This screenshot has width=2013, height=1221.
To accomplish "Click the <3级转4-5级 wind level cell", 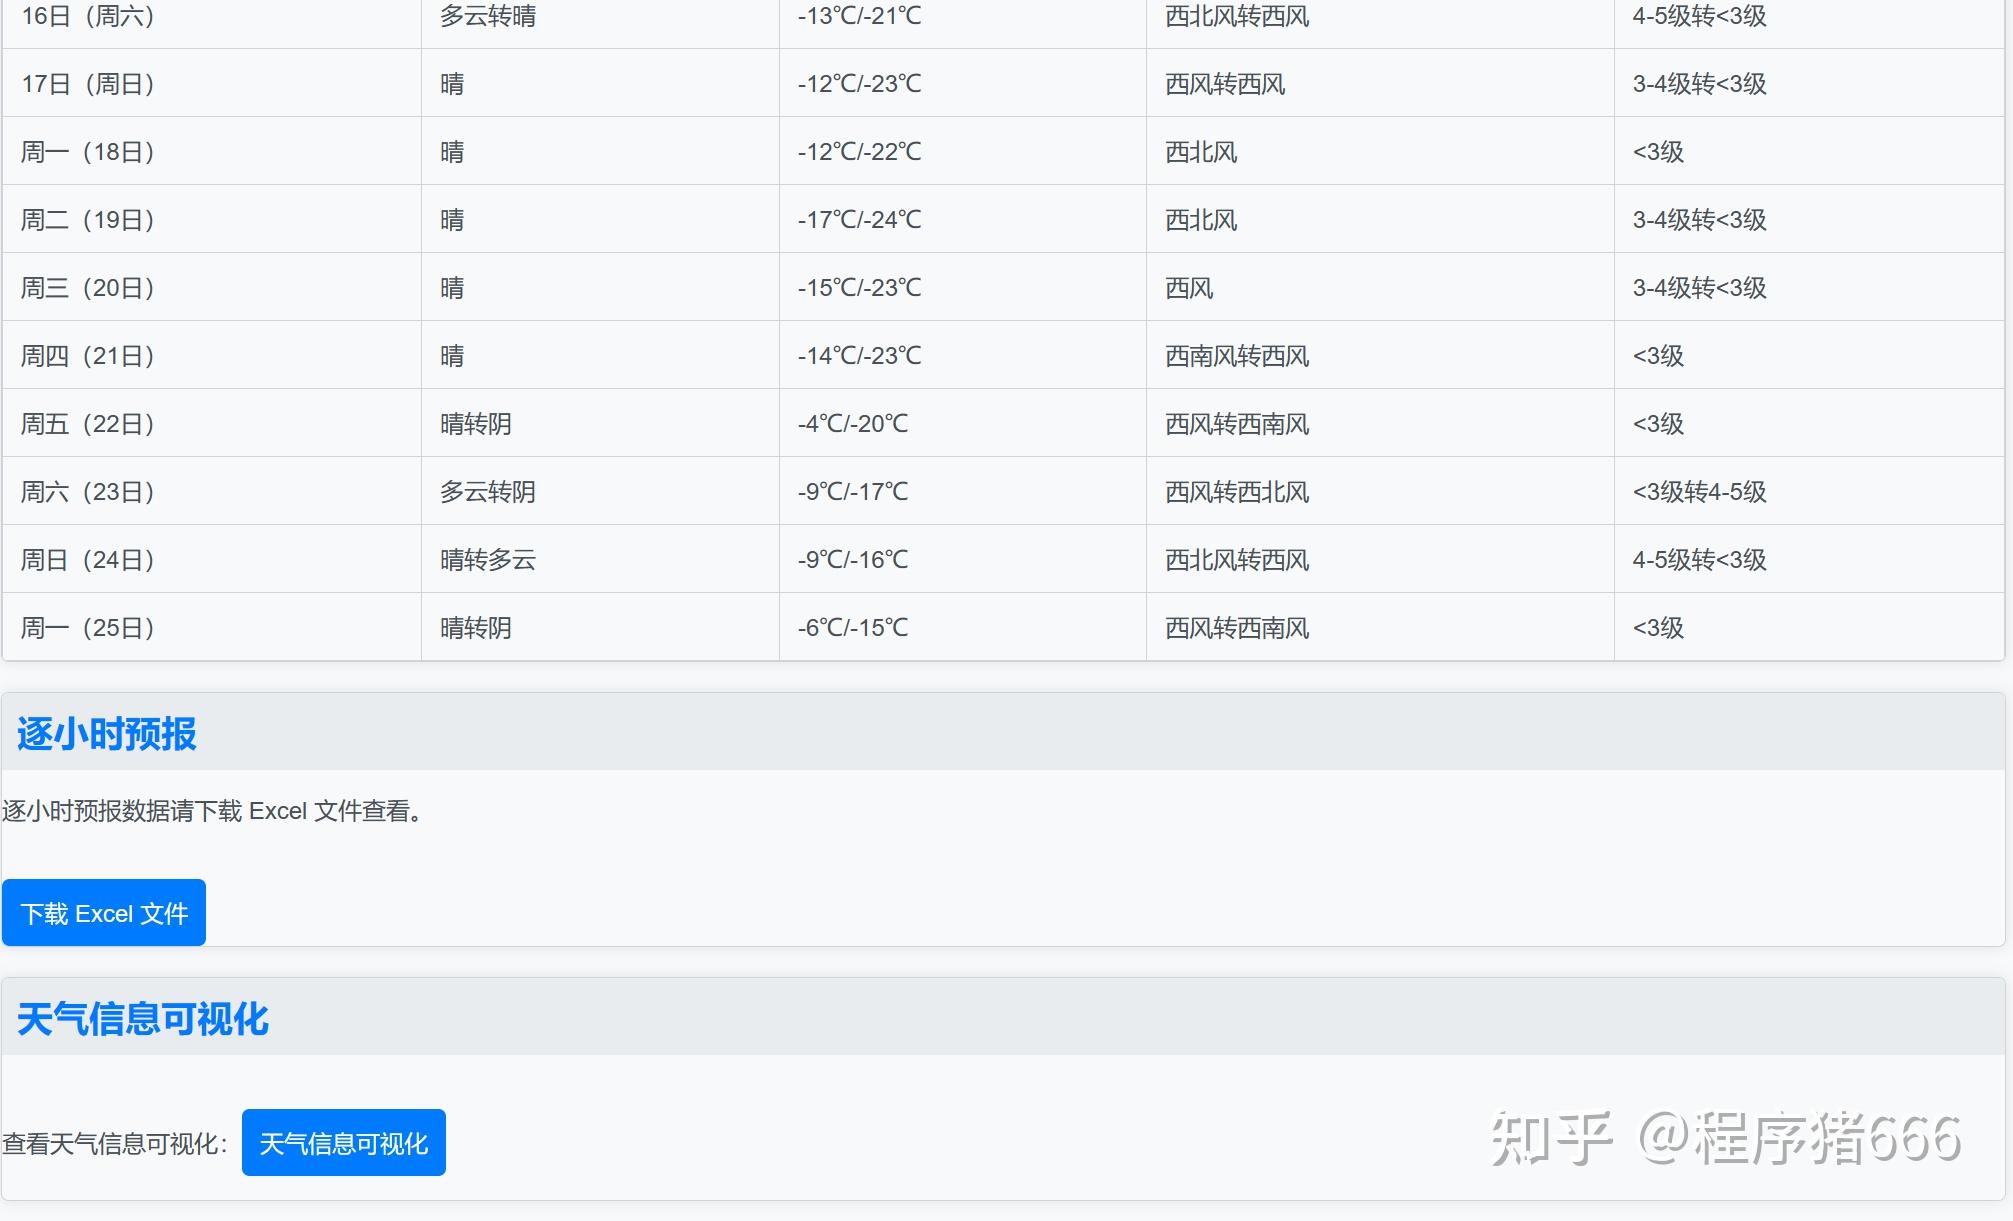I will tap(1699, 492).
